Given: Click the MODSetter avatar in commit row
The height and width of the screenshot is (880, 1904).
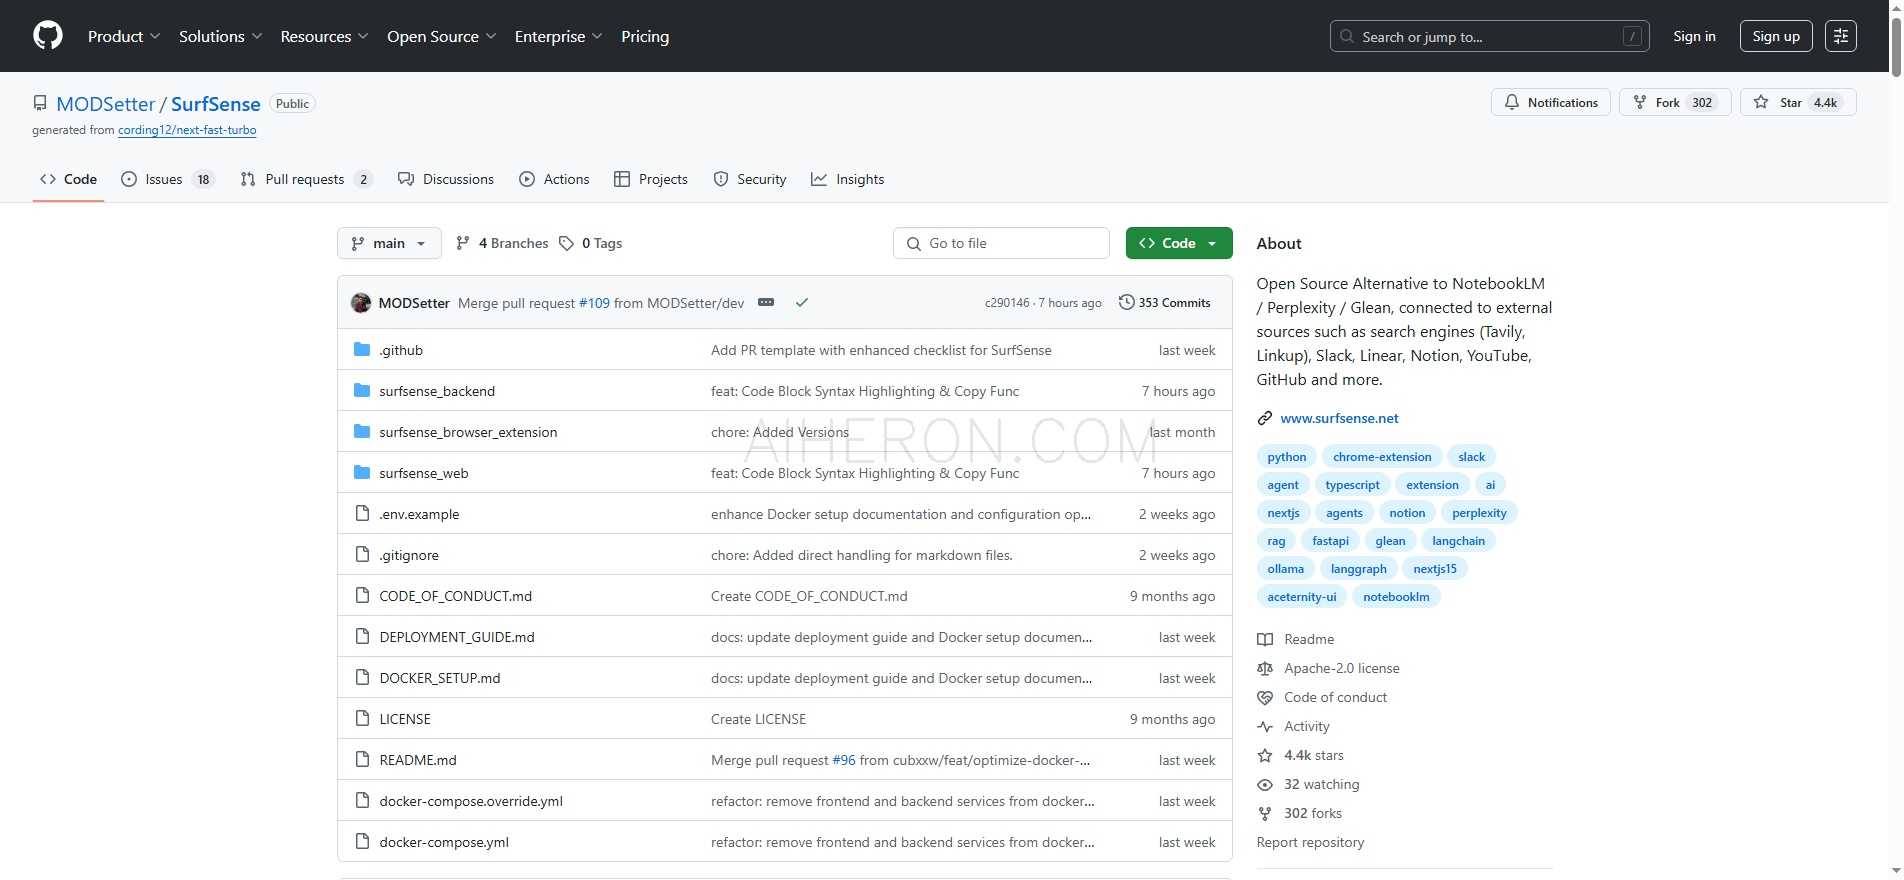Looking at the screenshot, I should 361,303.
